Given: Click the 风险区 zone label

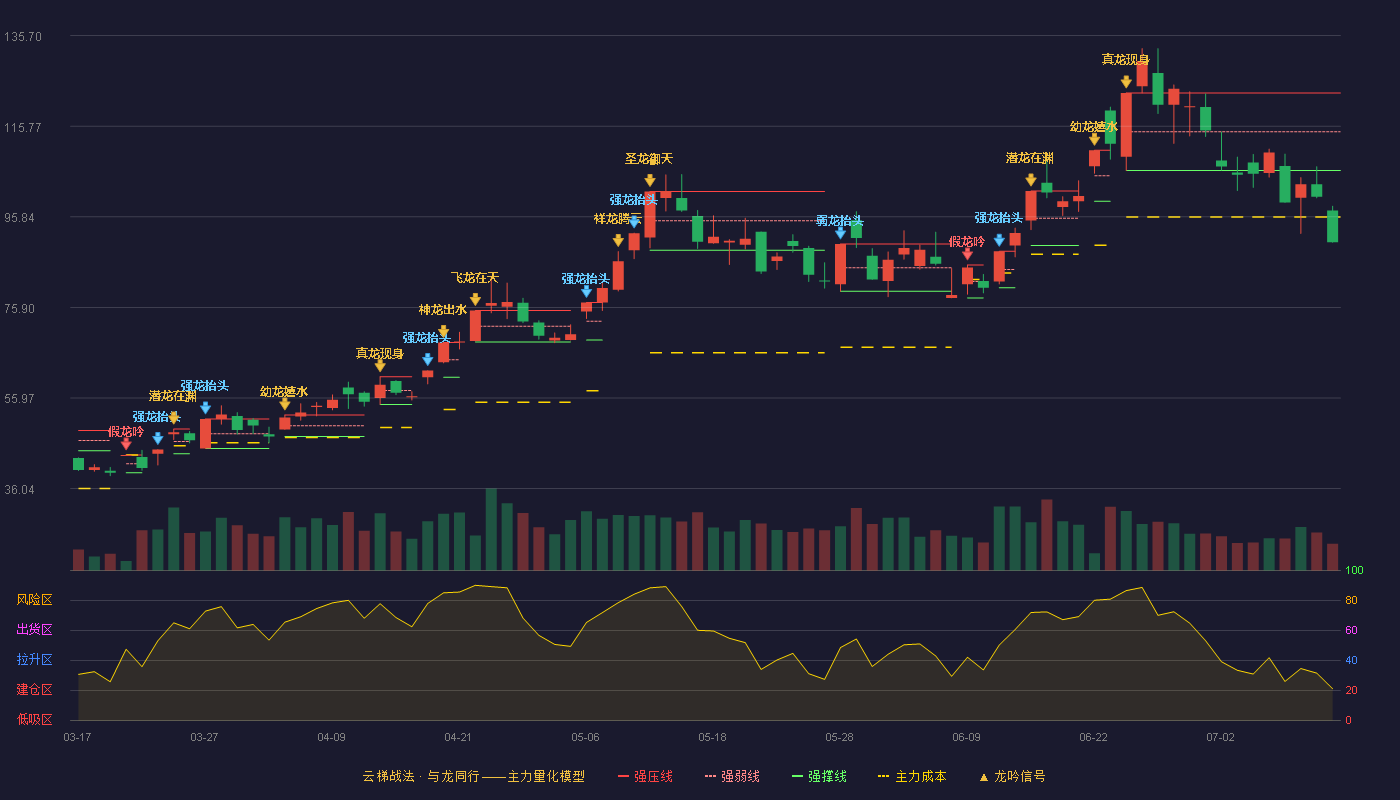Looking at the screenshot, I should coord(34,600).
